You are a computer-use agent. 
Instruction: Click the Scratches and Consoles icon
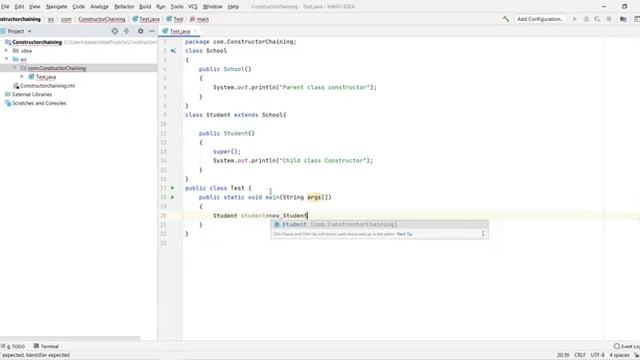point(8,103)
